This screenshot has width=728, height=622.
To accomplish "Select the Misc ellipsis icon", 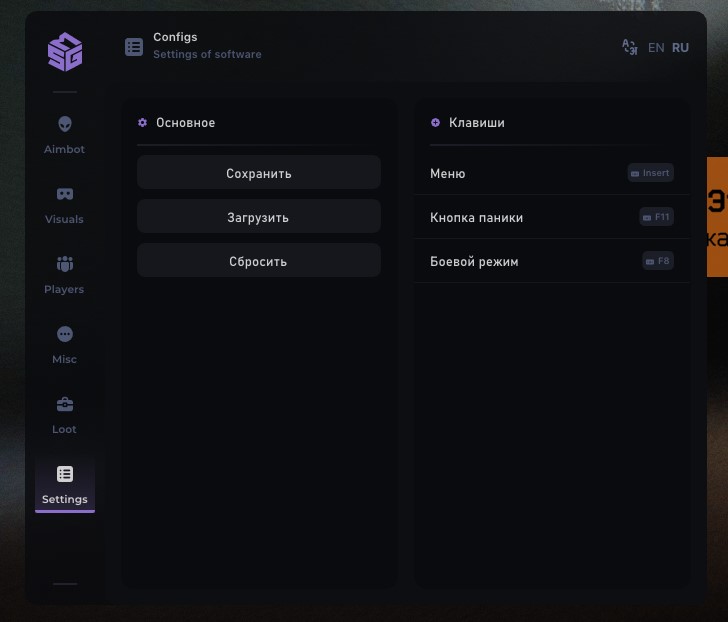I will click(65, 334).
